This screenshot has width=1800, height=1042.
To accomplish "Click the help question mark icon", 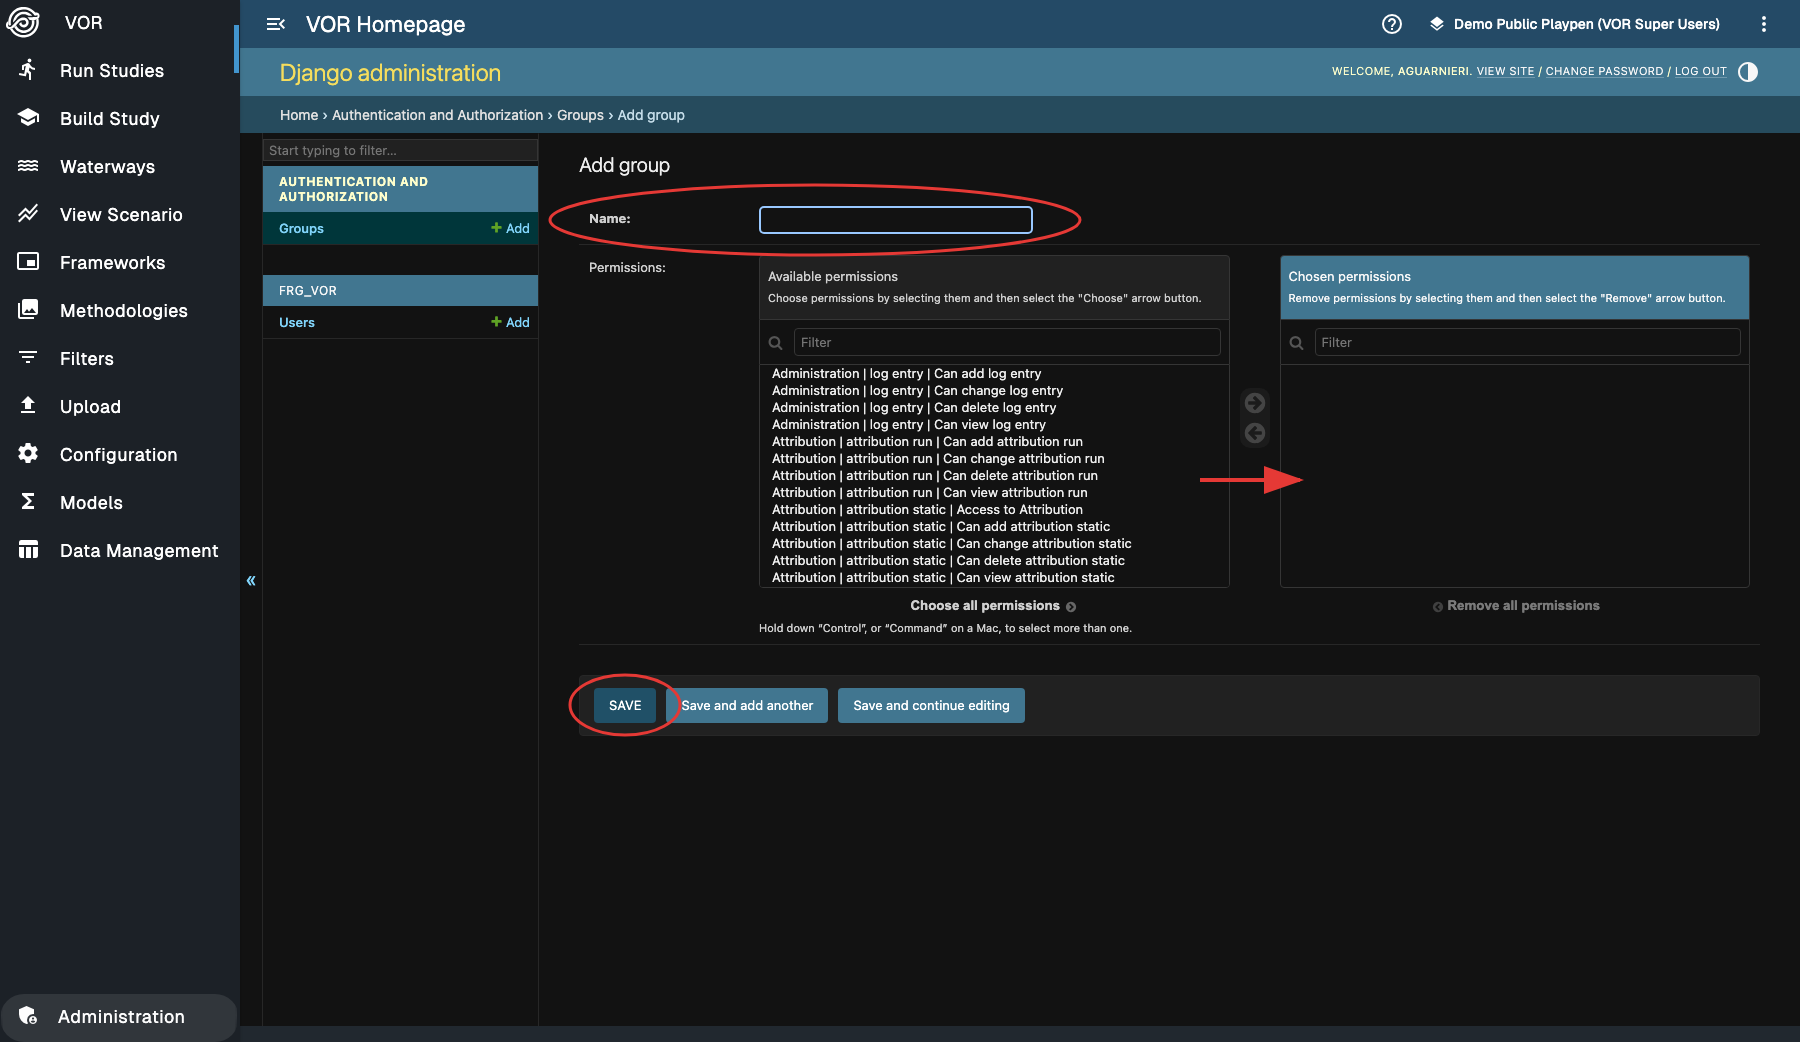I will 1391,24.
